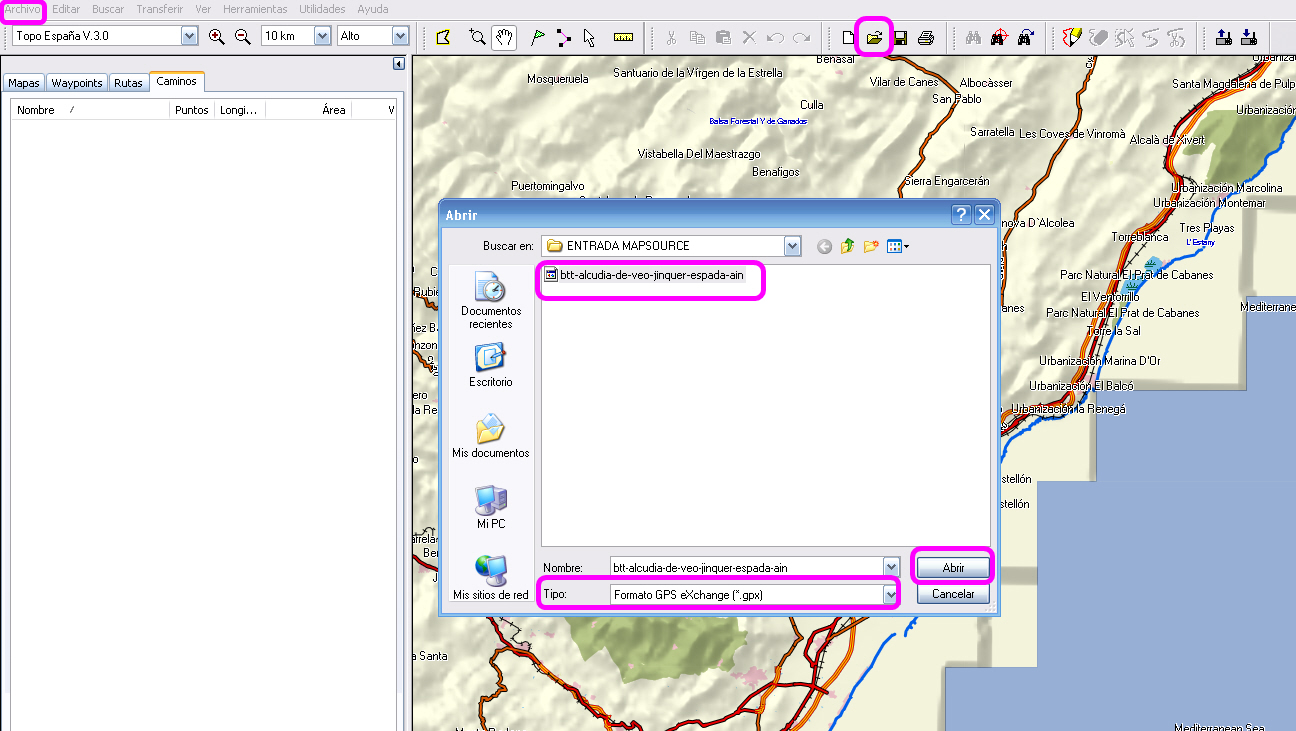Save the current document
This screenshot has height=731, width=1296.
pos(898,37)
